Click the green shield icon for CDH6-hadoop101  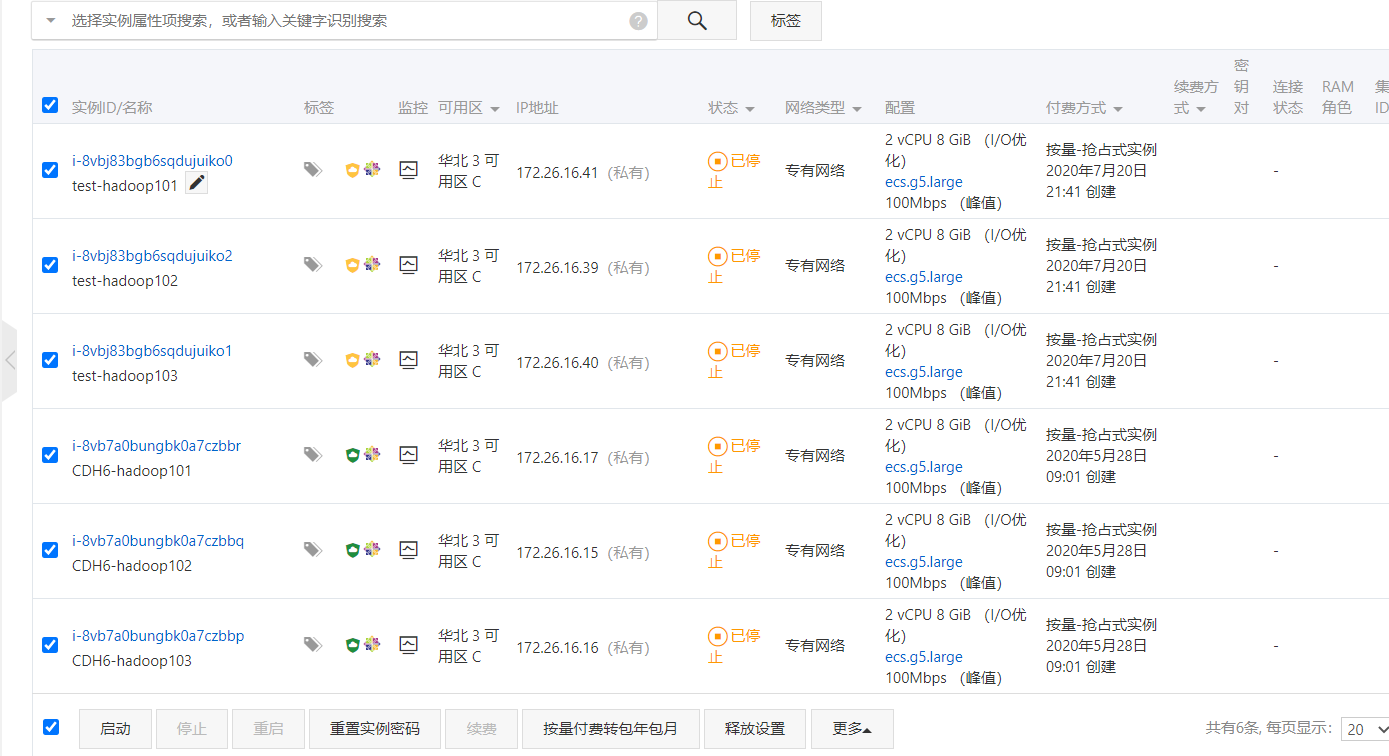(x=352, y=455)
